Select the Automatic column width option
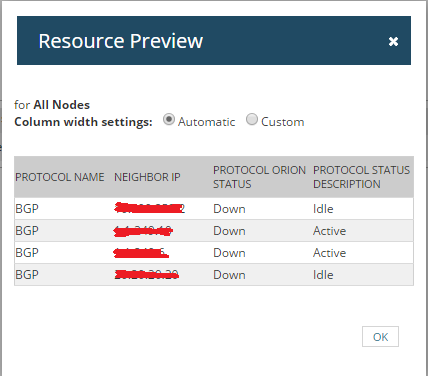The height and width of the screenshot is (376, 428). click(169, 119)
